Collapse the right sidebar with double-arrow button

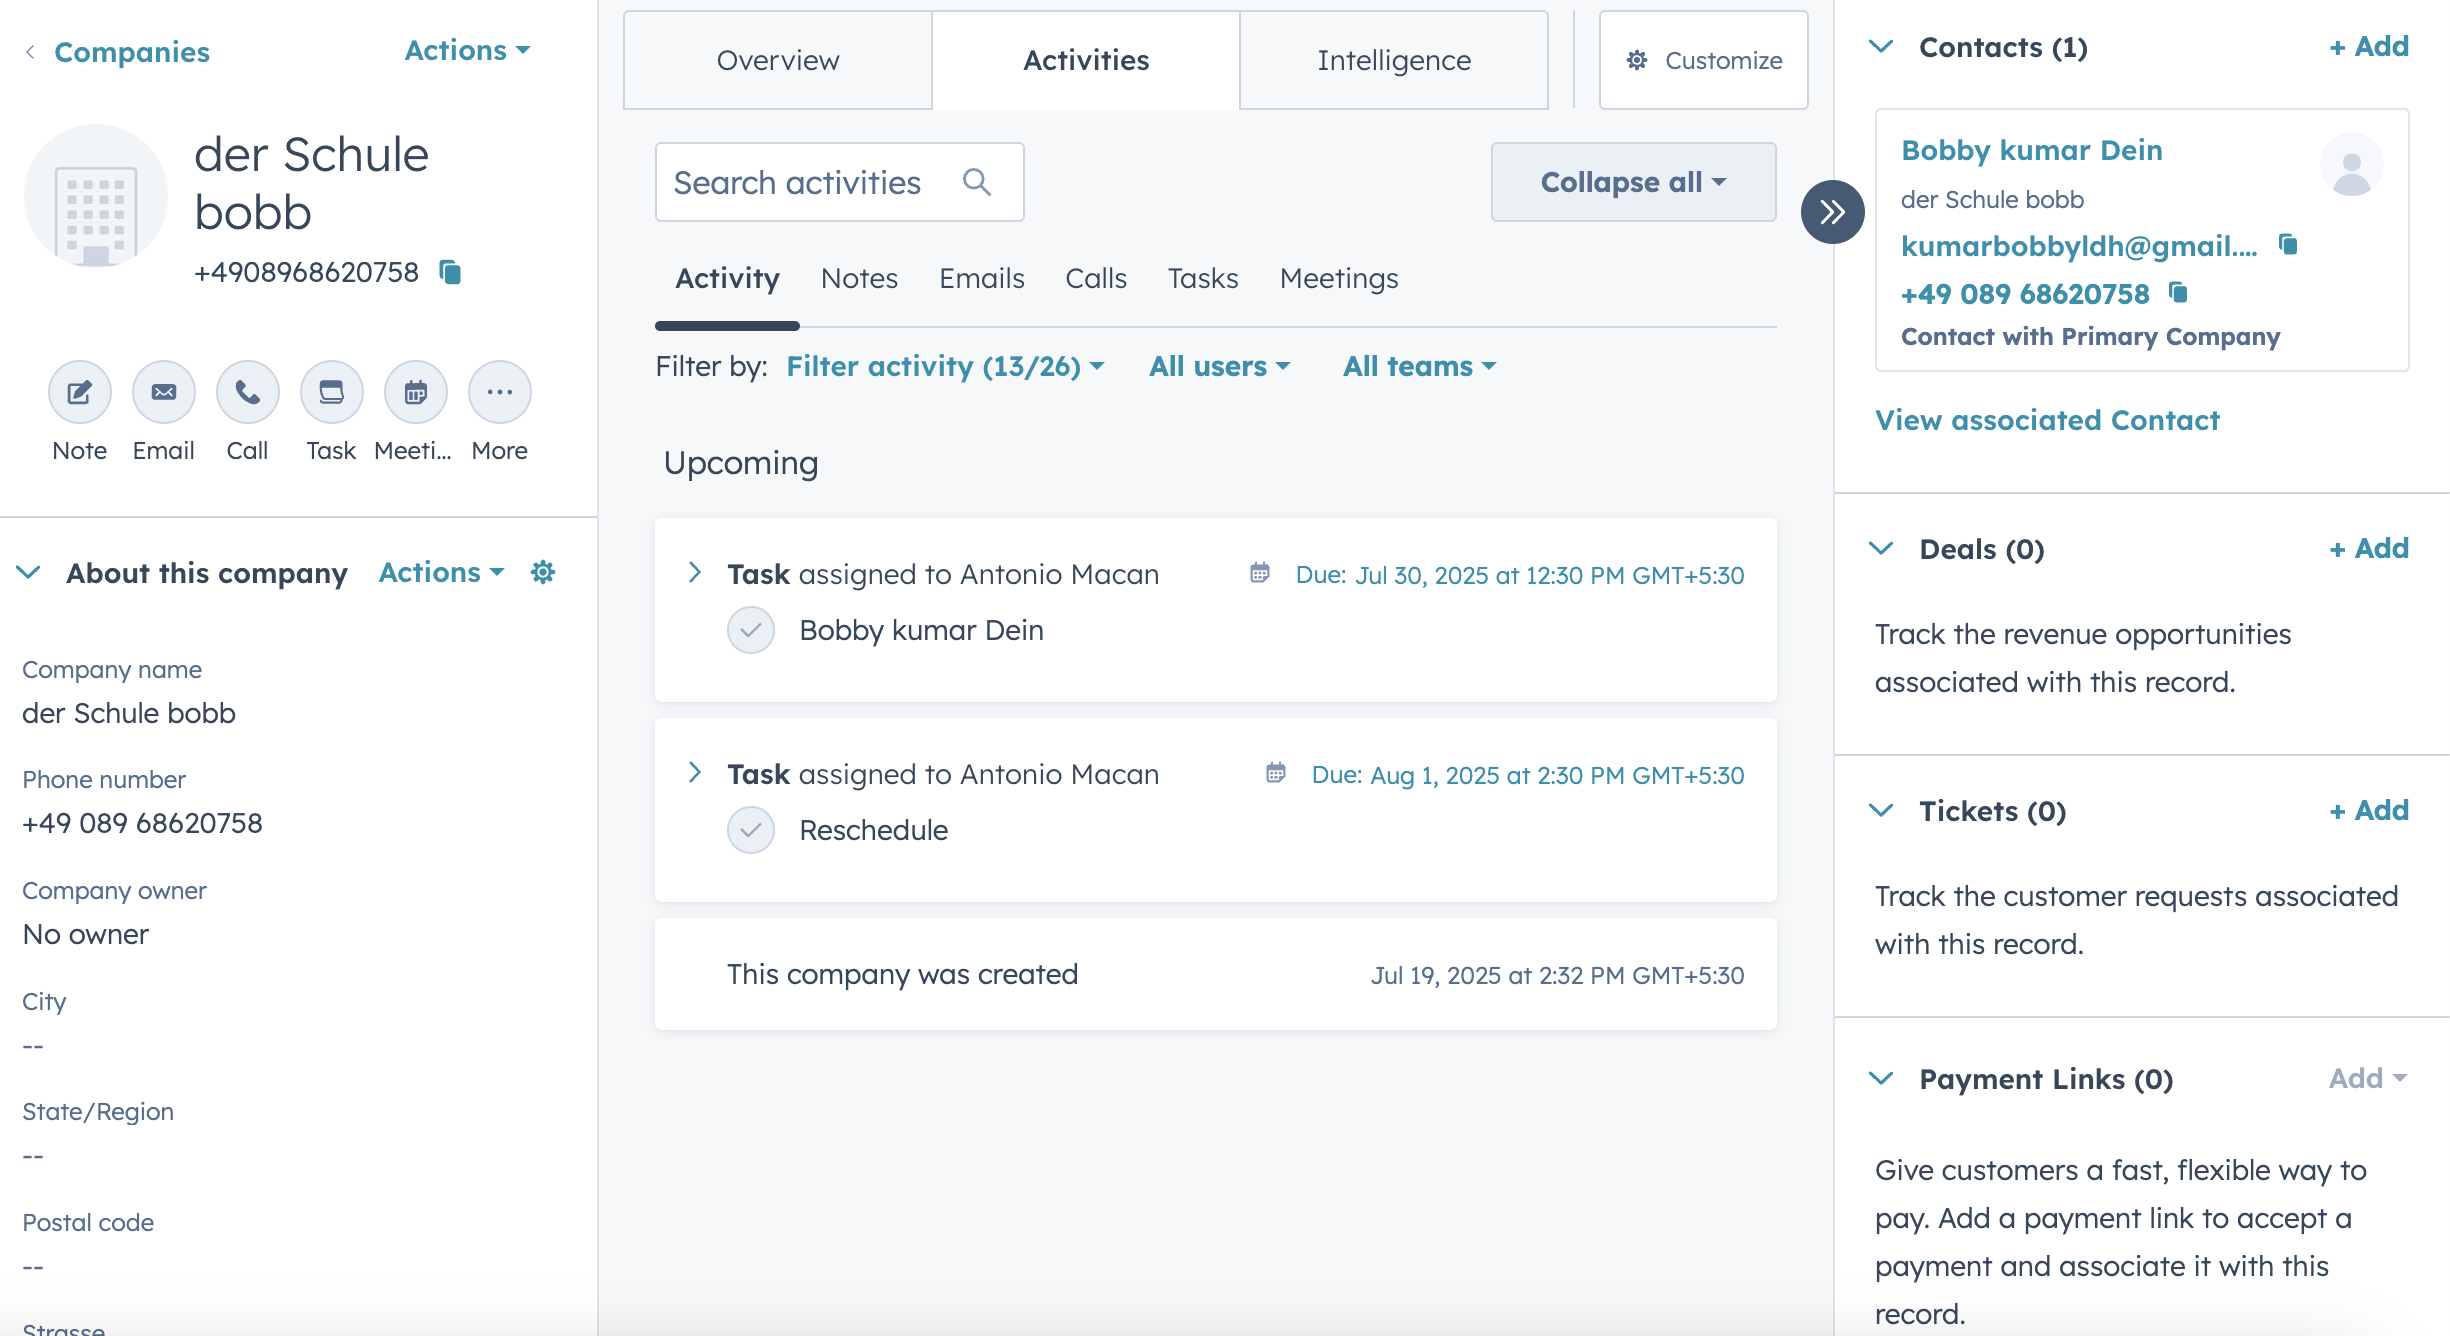point(1832,212)
